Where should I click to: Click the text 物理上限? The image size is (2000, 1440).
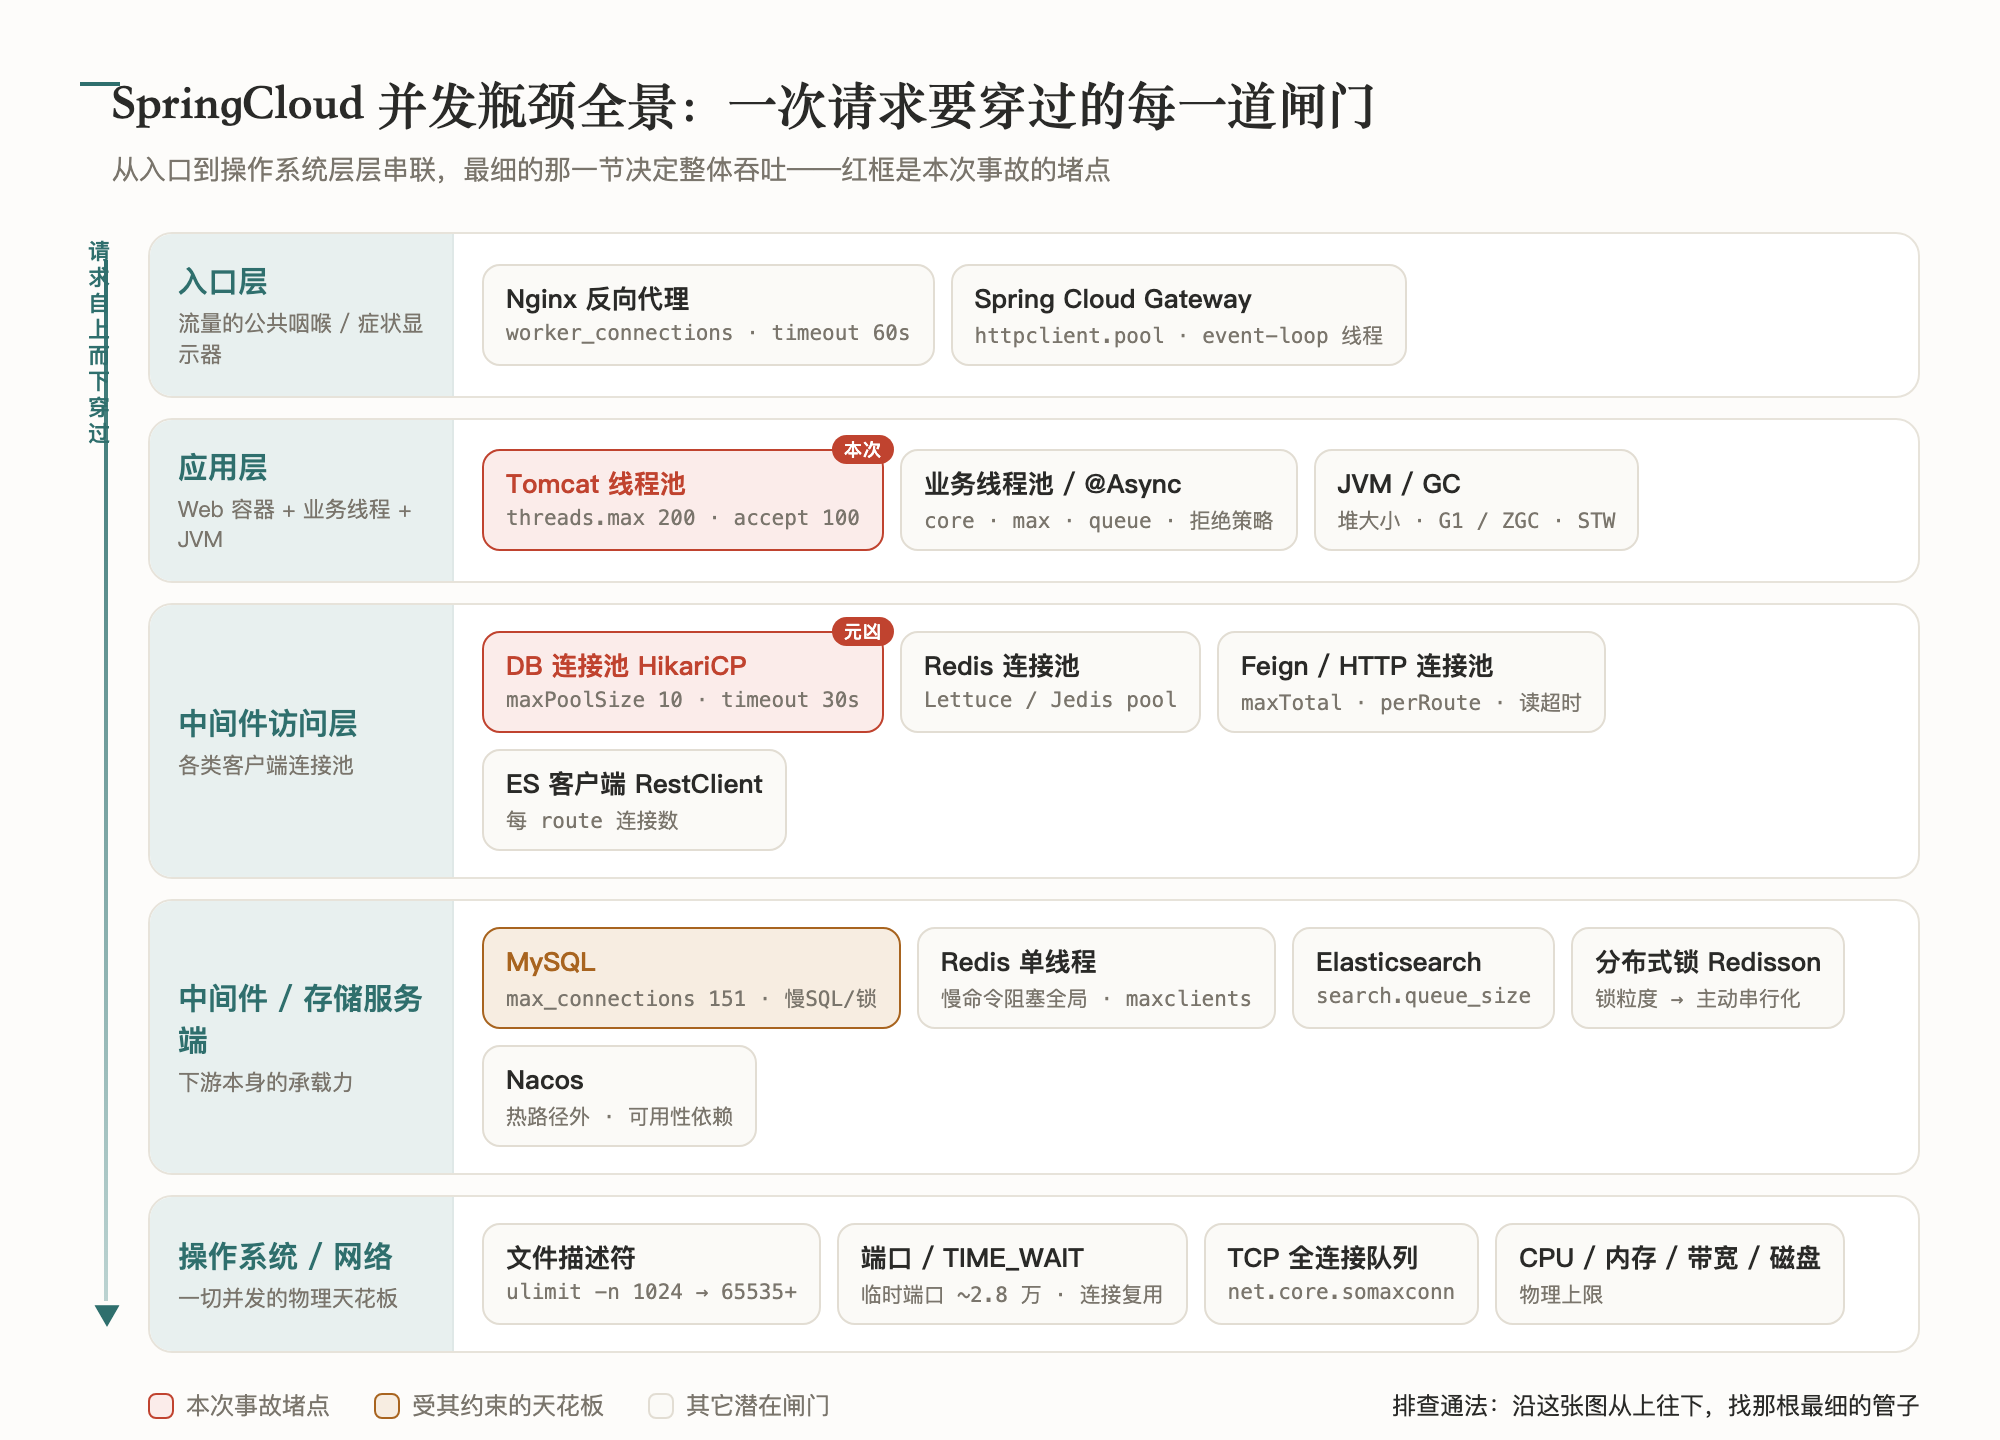coord(1561,1295)
